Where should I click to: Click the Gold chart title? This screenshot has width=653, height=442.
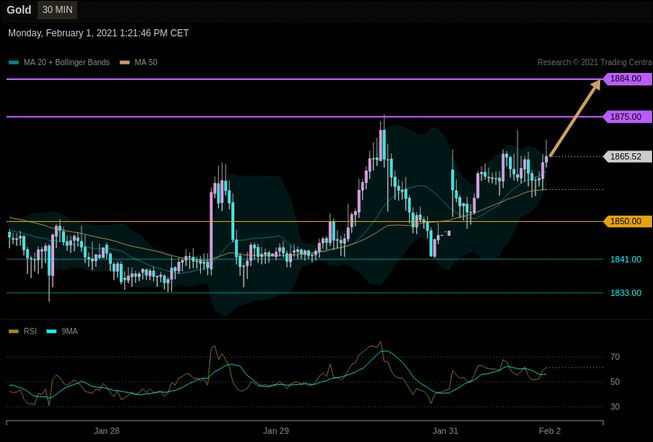click(x=19, y=10)
